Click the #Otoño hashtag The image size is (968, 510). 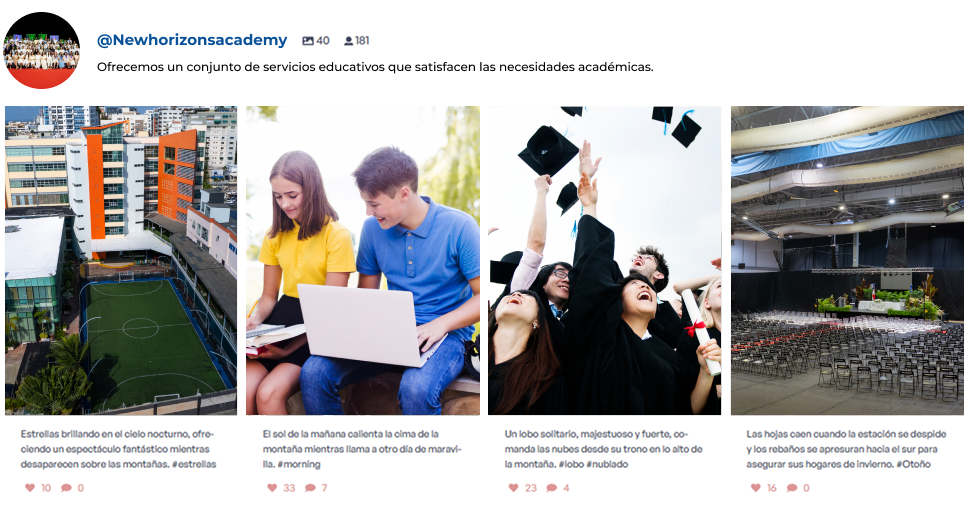(x=914, y=464)
